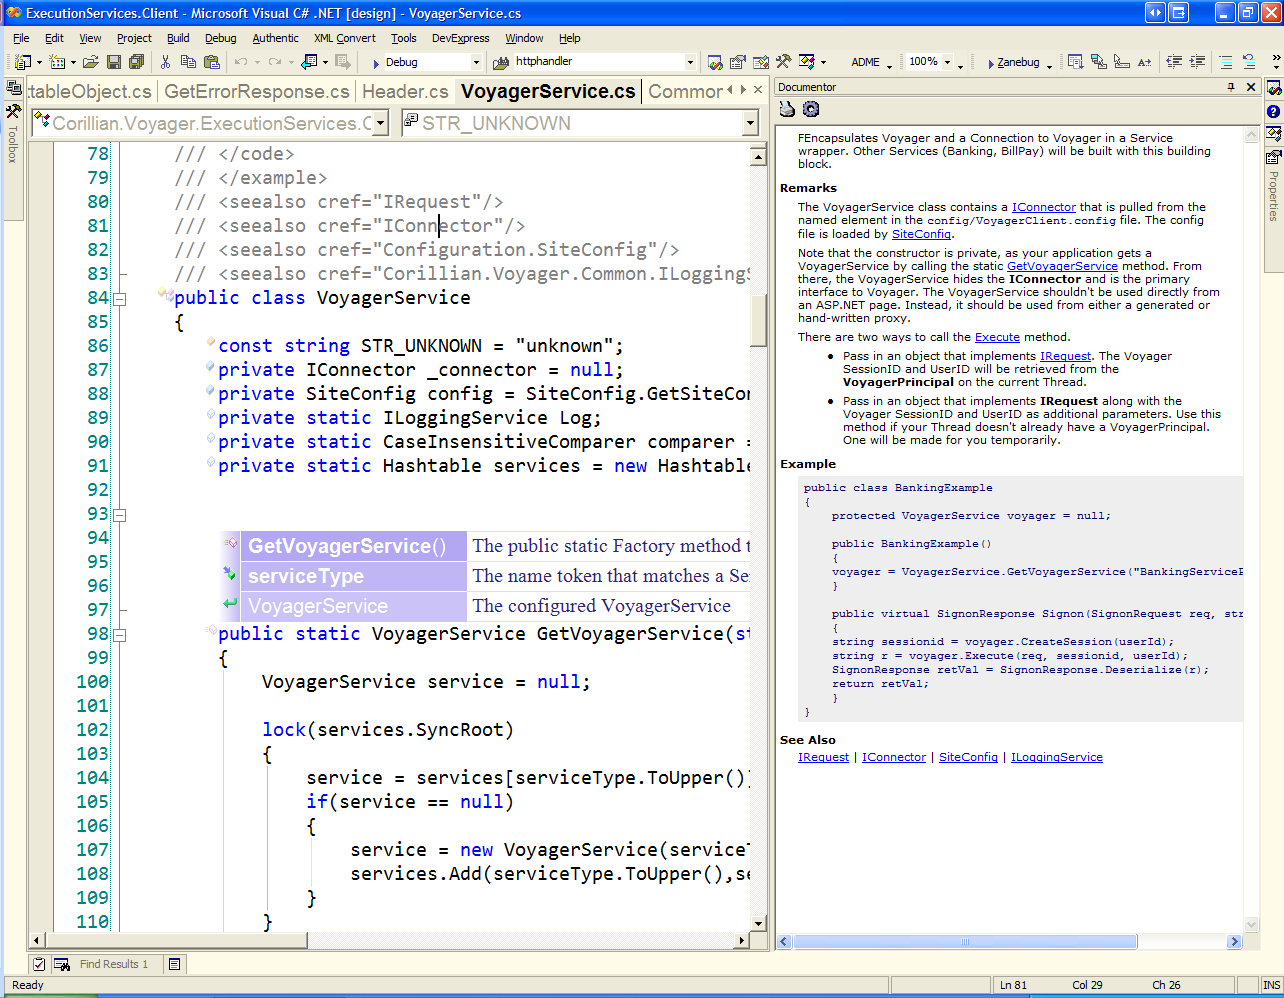The image size is (1284, 998).
Task: Collapse the VoyagerService class outline at line 84
Action: coord(120,299)
